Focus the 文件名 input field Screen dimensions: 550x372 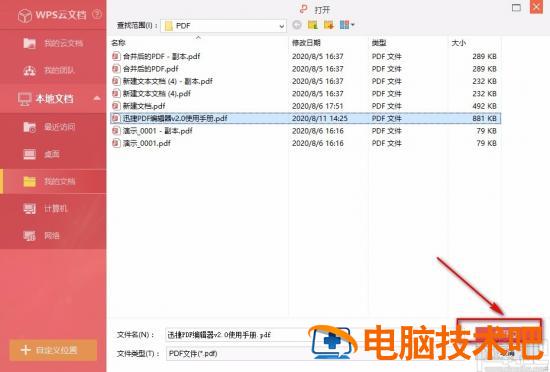(x=310, y=335)
